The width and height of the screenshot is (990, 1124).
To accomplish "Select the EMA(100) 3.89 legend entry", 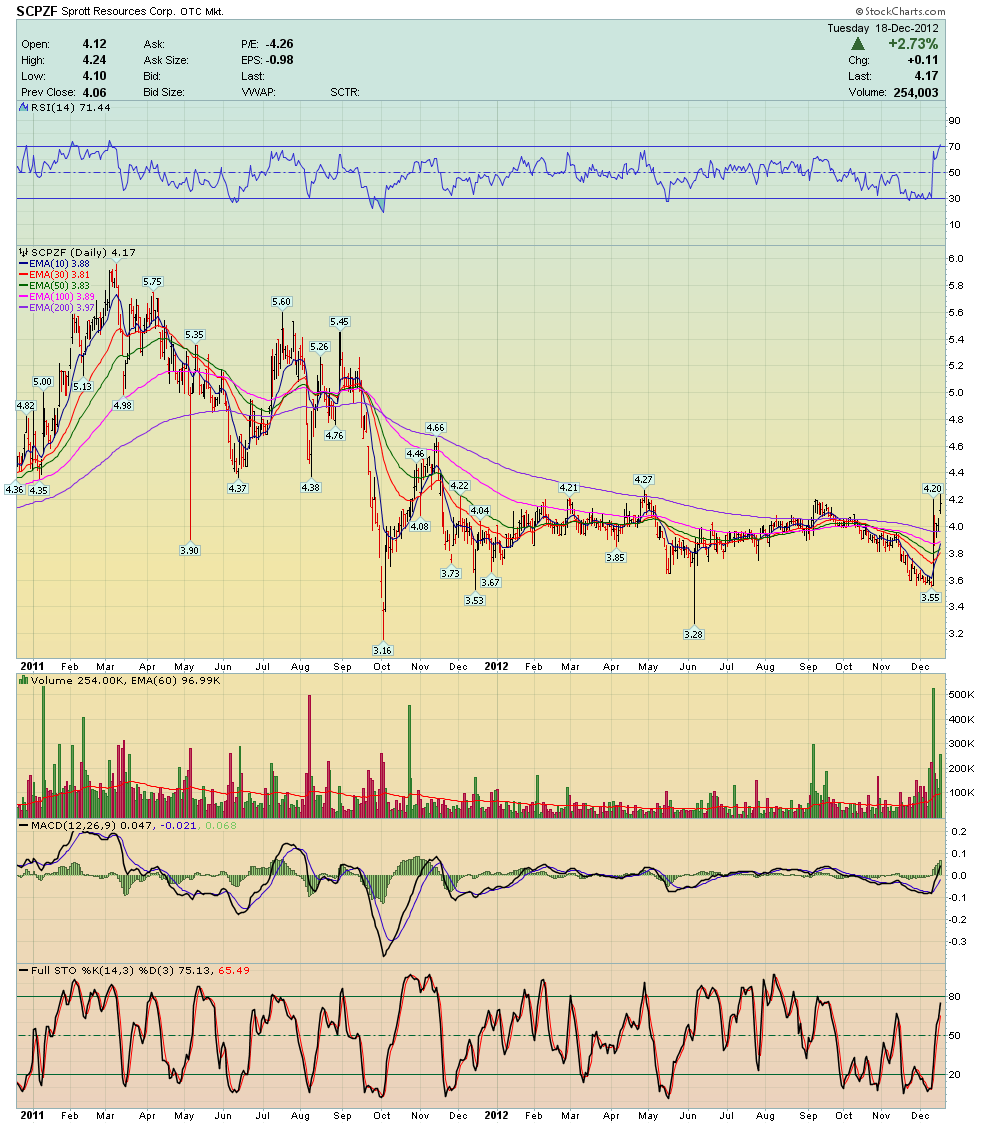I will point(57,296).
